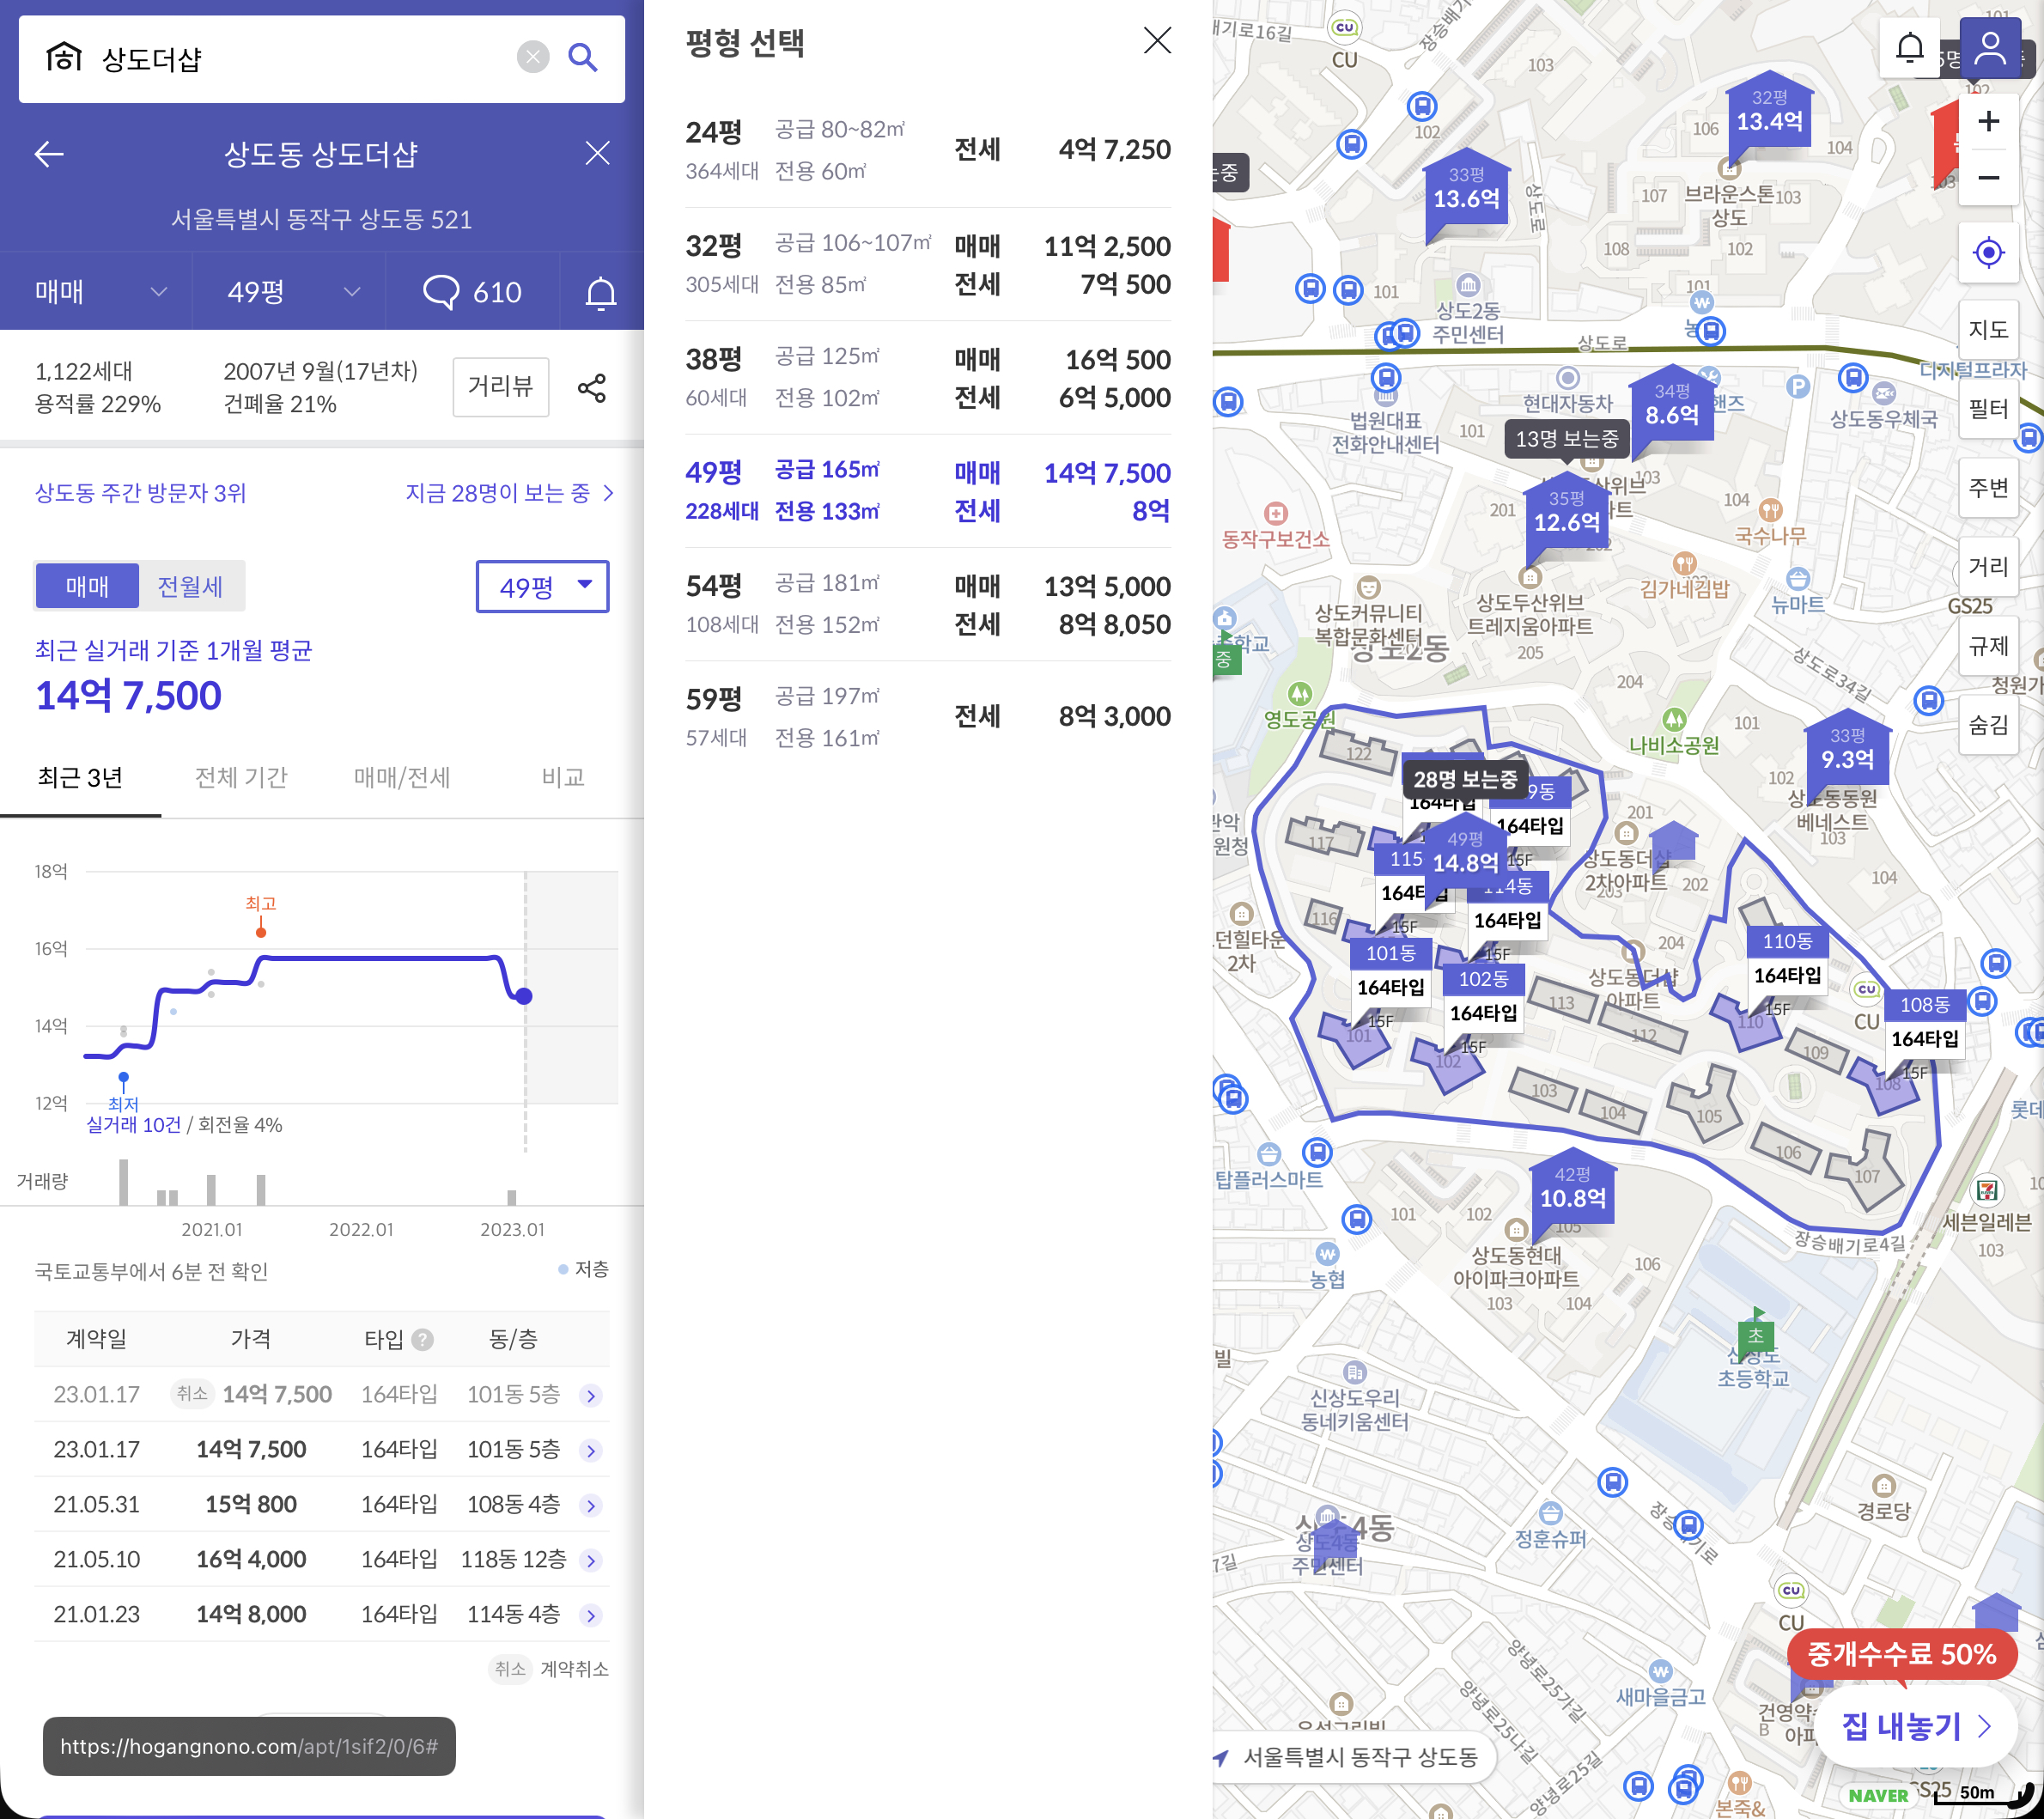The height and width of the screenshot is (1819, 2044).
Task: Click 108동 164타입 building label
Action: coord(1924,1023)
